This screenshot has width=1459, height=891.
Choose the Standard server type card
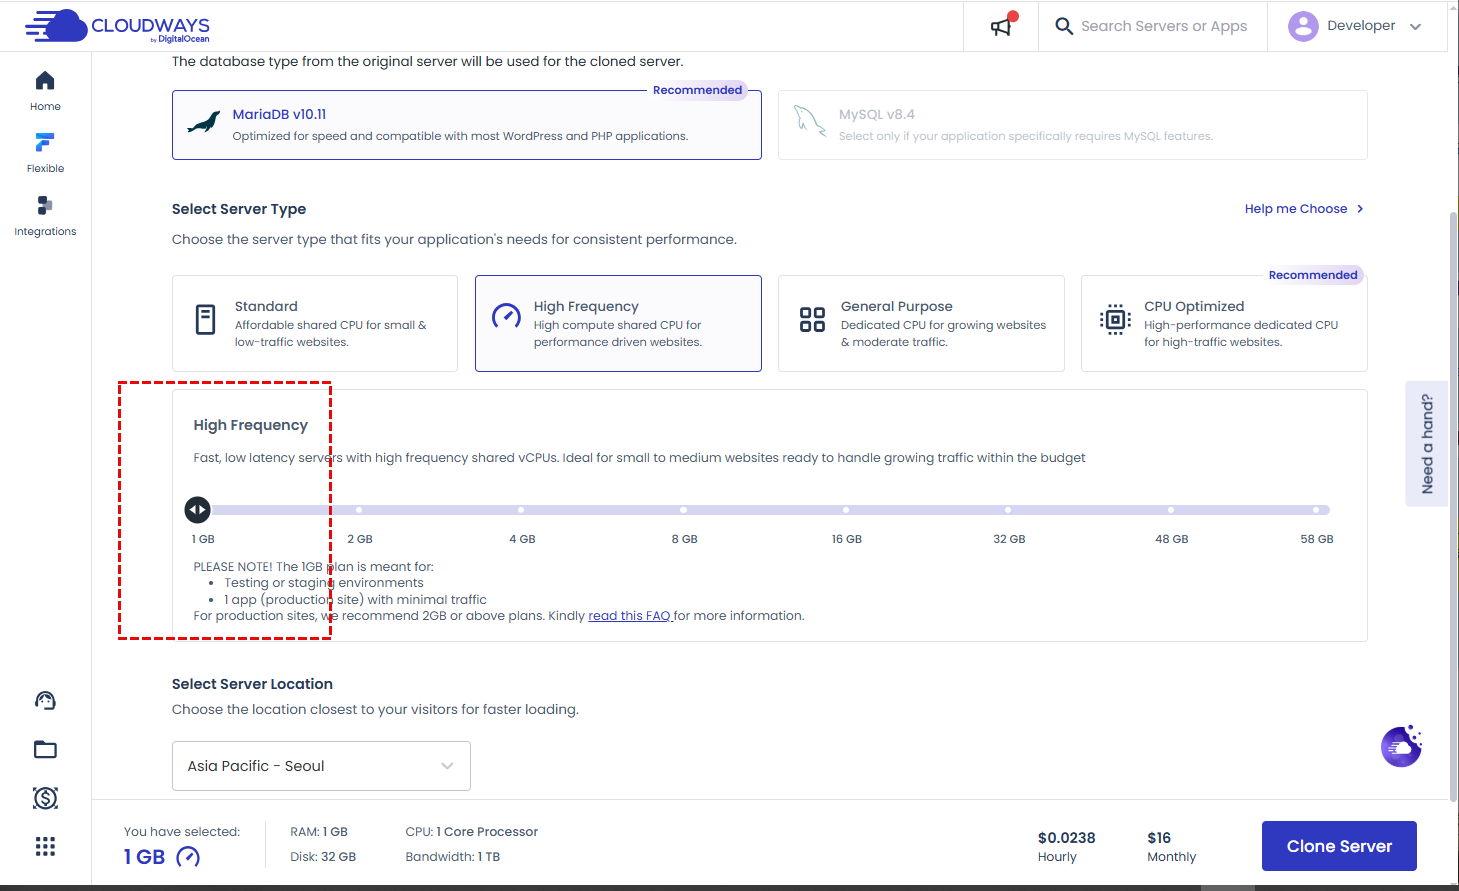tap(315, 324)
